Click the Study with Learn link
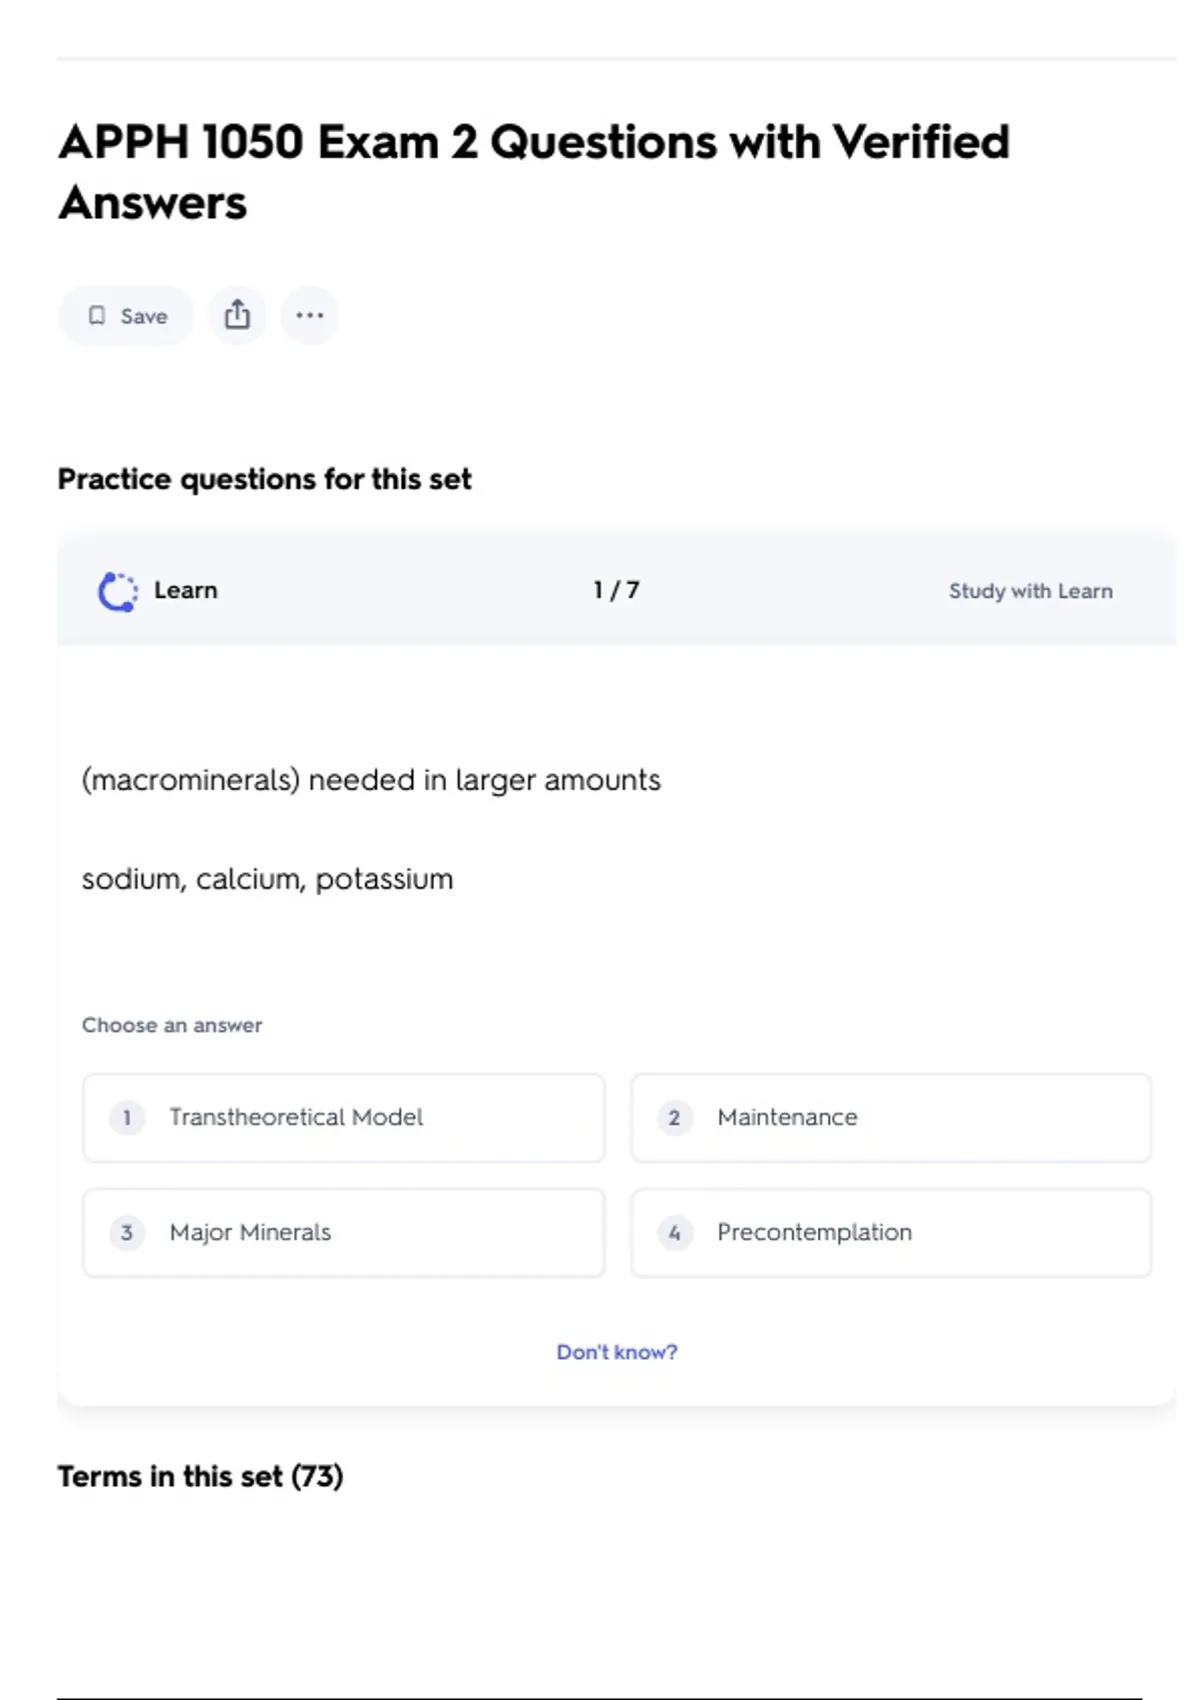Screen dimensions: 1200x1700 (x=1030, y=591)
